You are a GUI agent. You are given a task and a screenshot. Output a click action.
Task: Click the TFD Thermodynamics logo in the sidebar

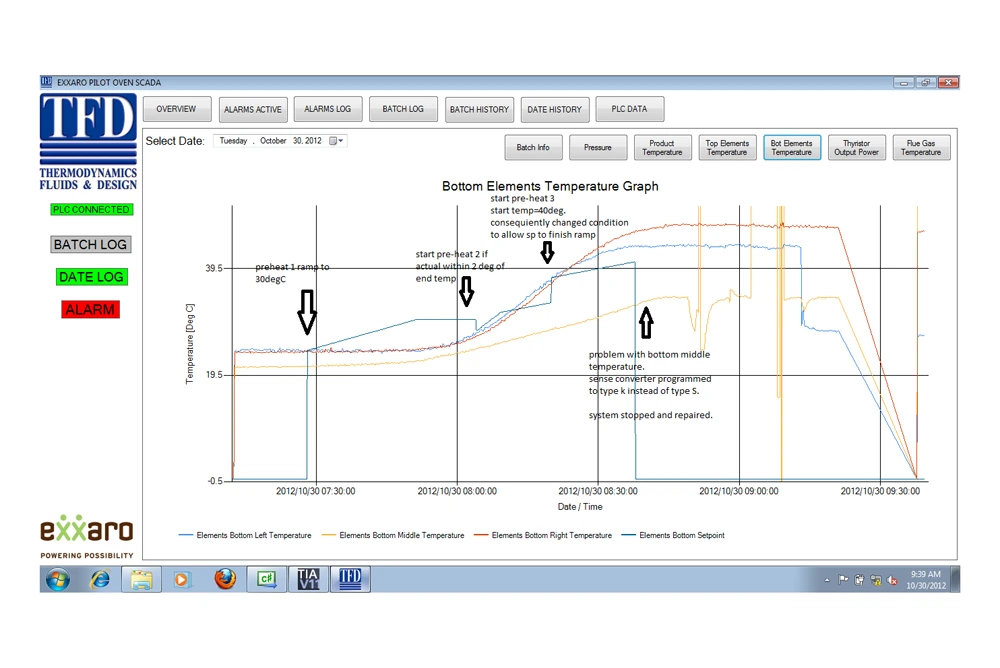coord(87,133)
